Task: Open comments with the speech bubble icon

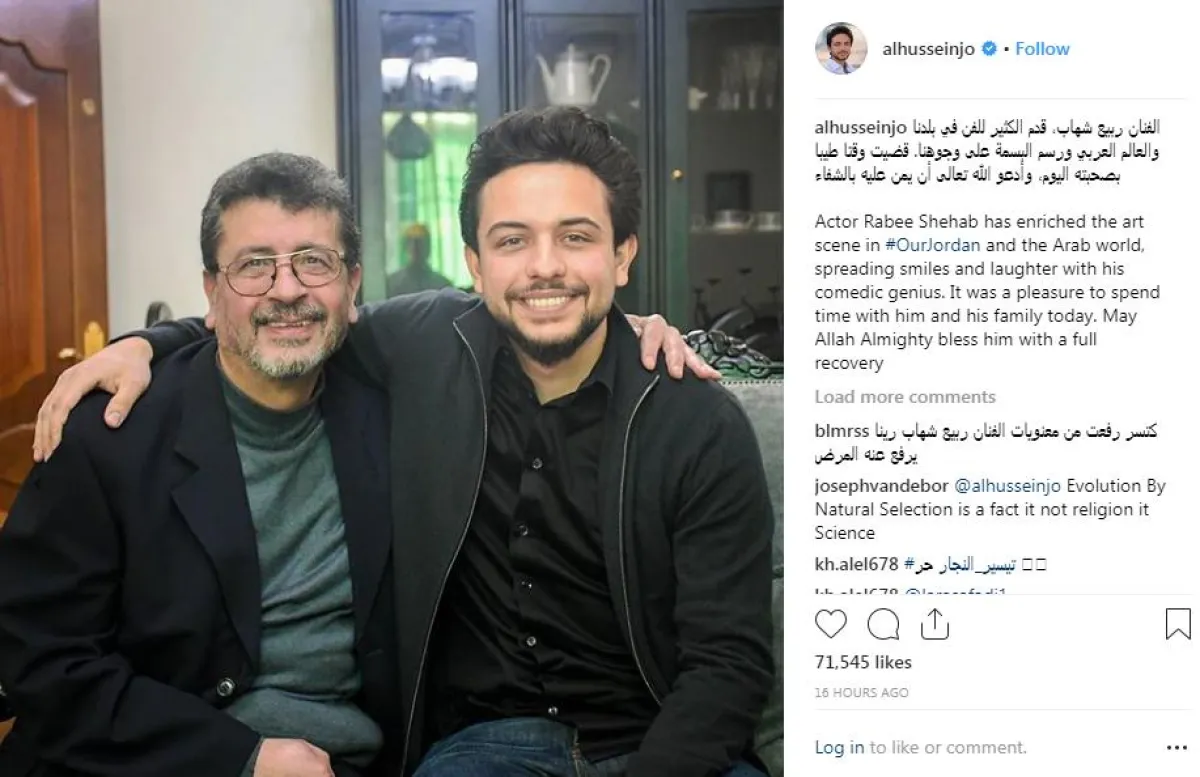Action: point(883,624)
